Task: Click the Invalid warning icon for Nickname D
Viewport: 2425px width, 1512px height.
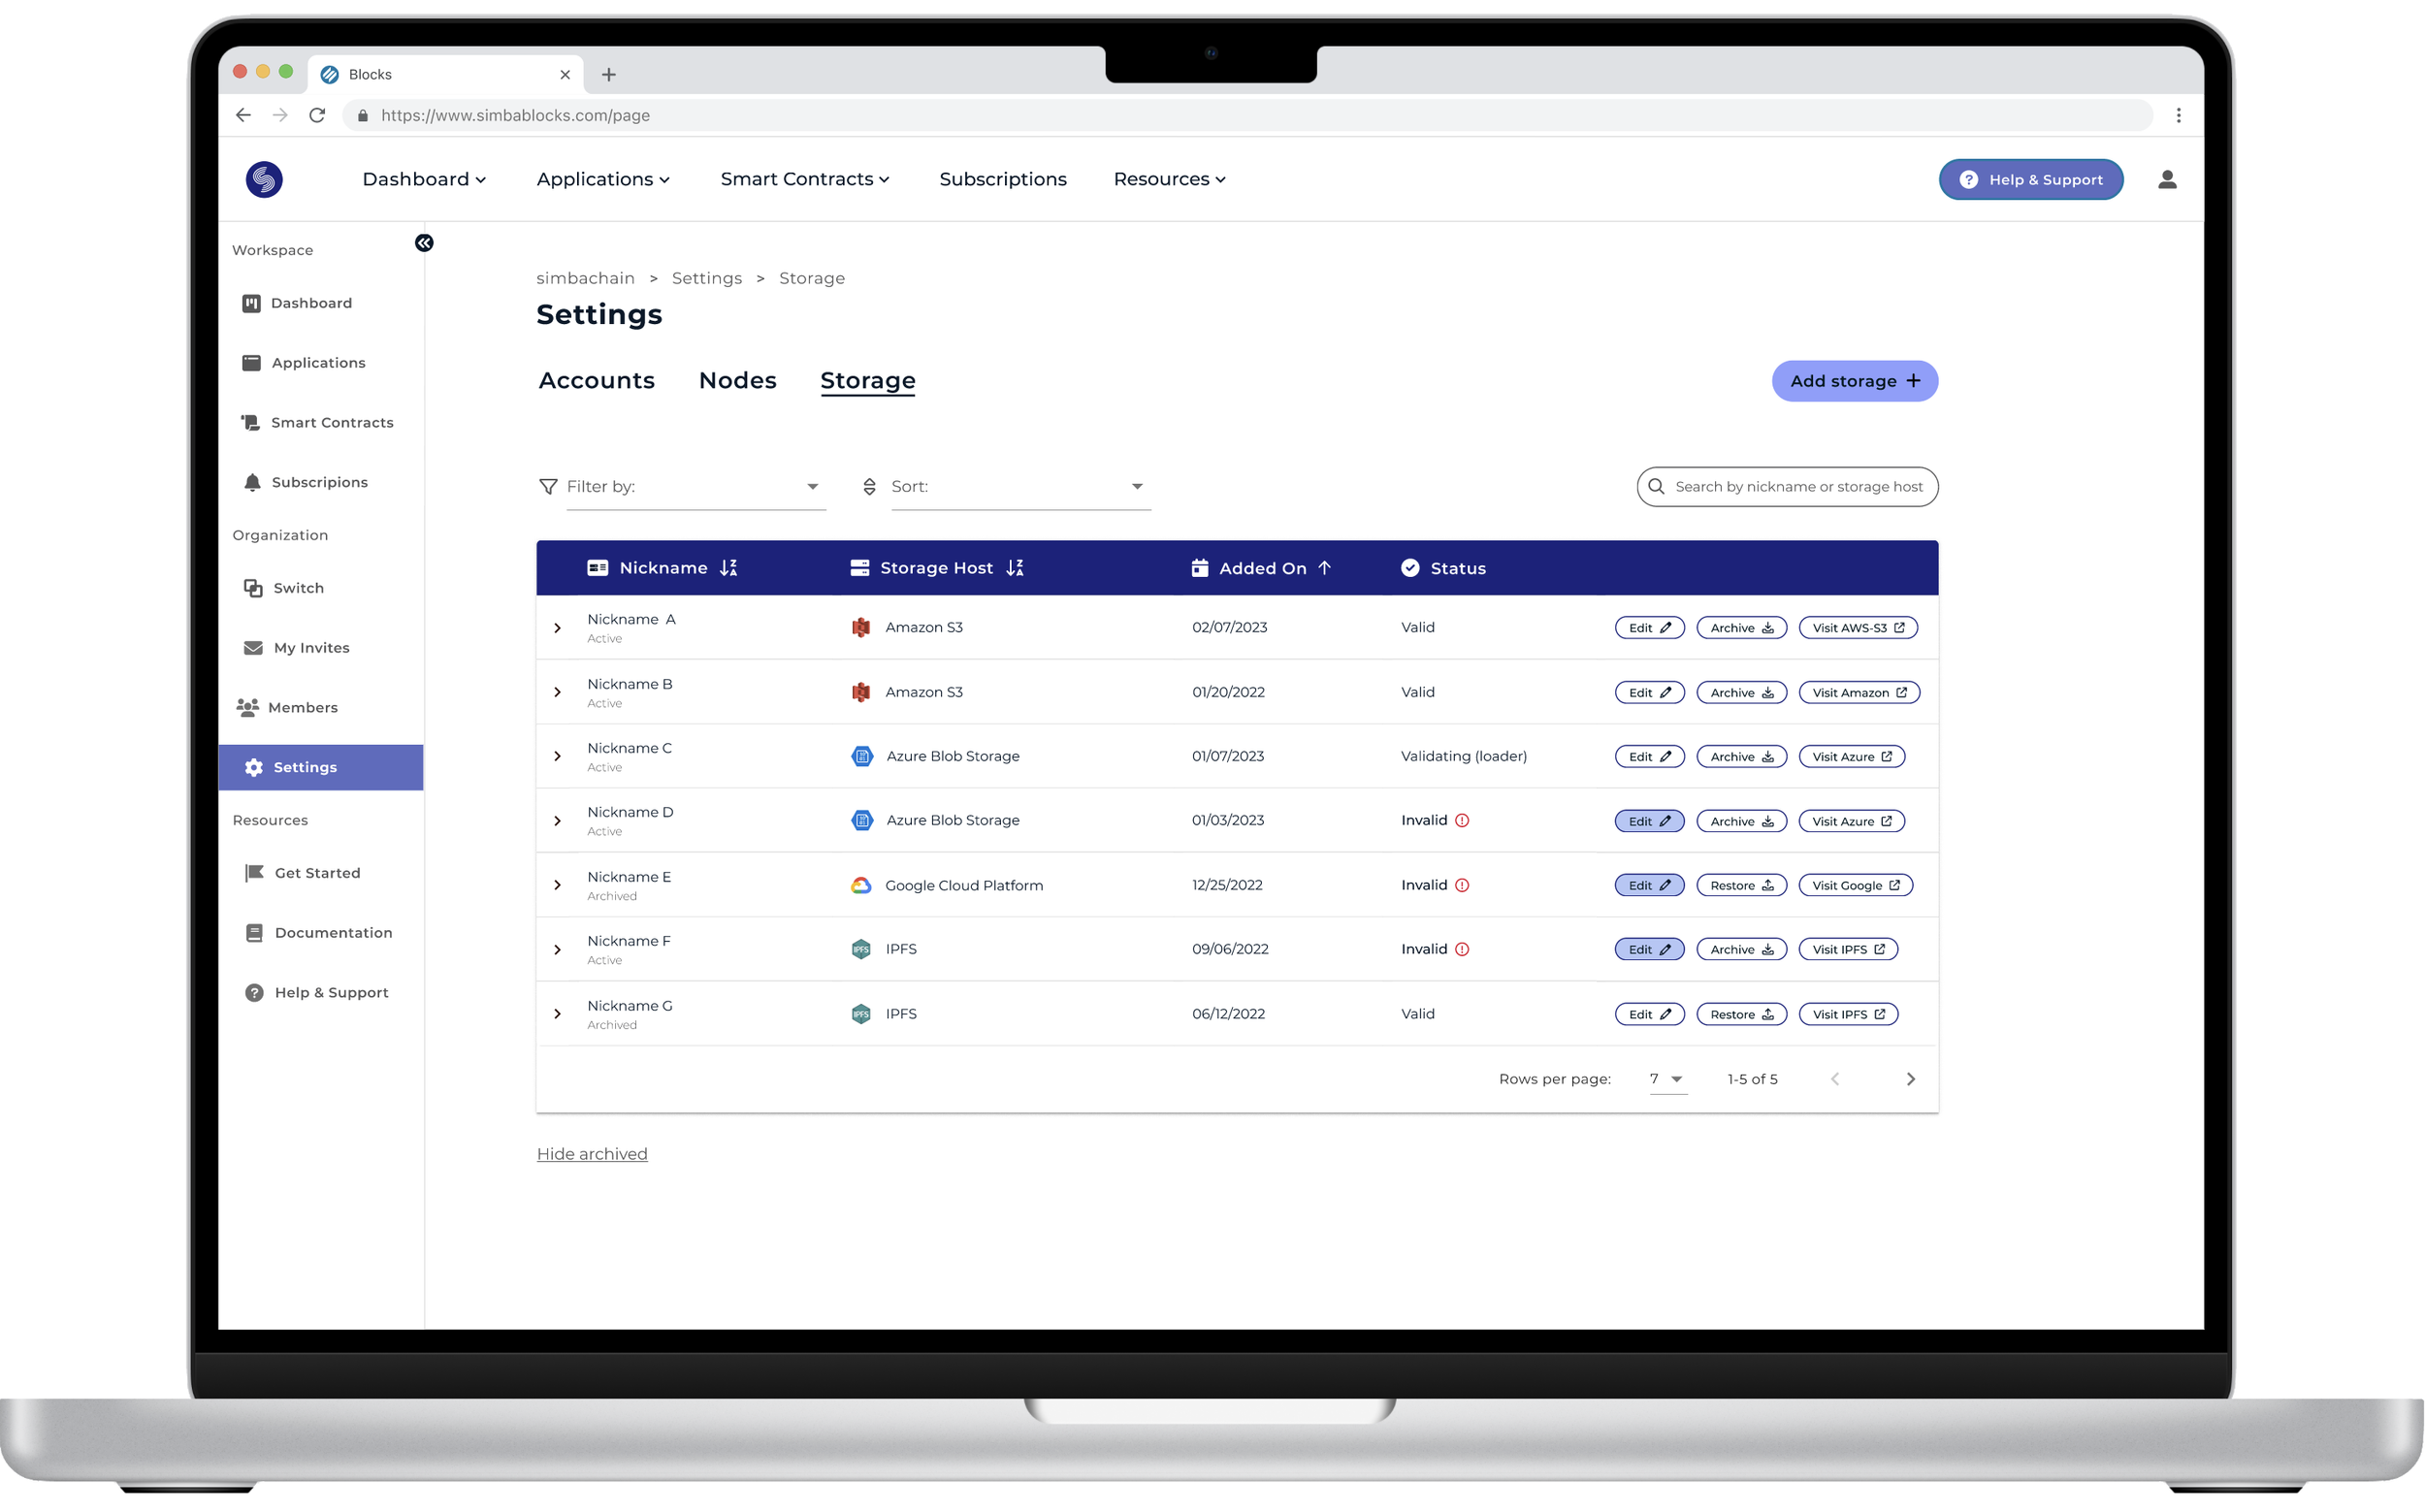Action: click(x=1462, y=821)
